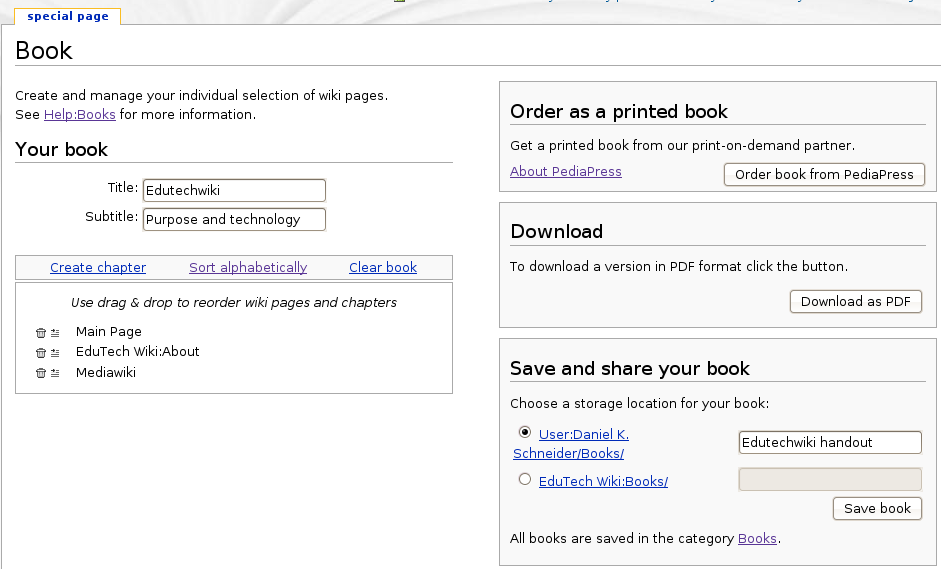Click into the Subtitle text field
Screen dimensions: 941x569
point(234,219)
